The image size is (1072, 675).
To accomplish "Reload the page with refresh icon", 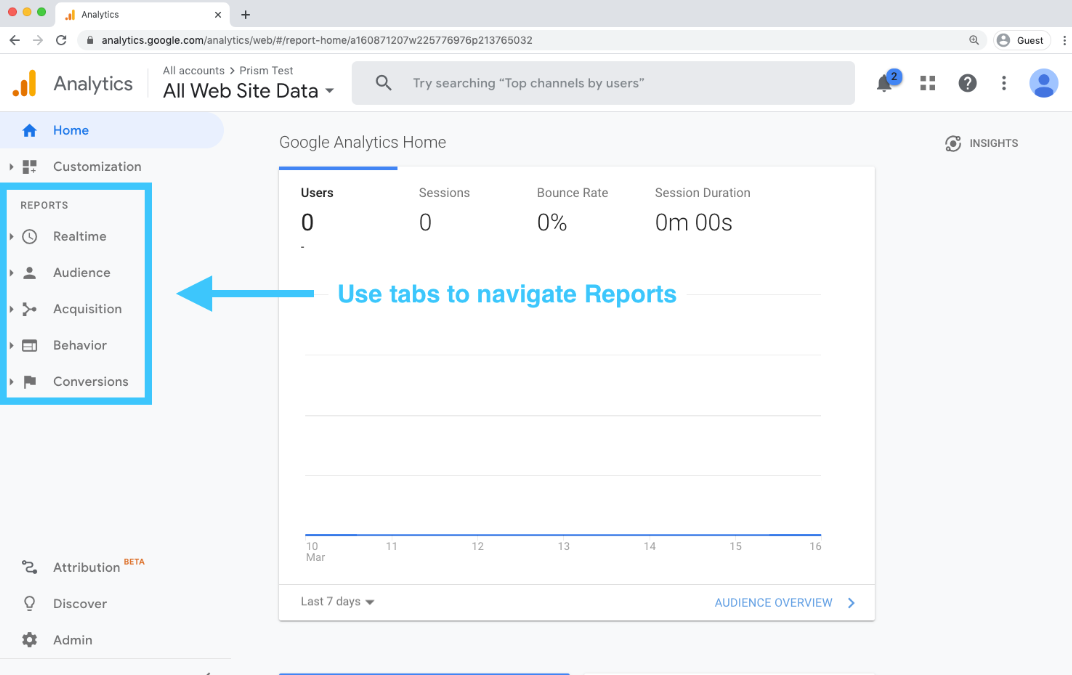I will click(61, 40).
